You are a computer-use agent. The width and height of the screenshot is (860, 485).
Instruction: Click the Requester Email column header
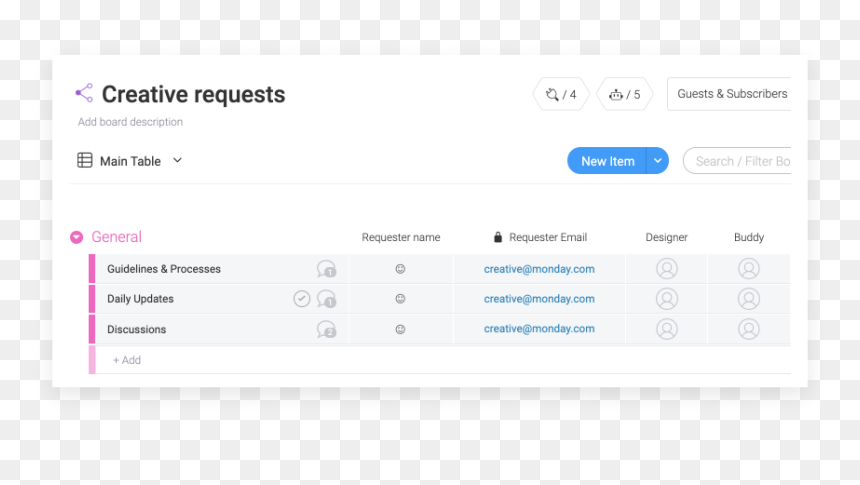(x=548, y=237)
